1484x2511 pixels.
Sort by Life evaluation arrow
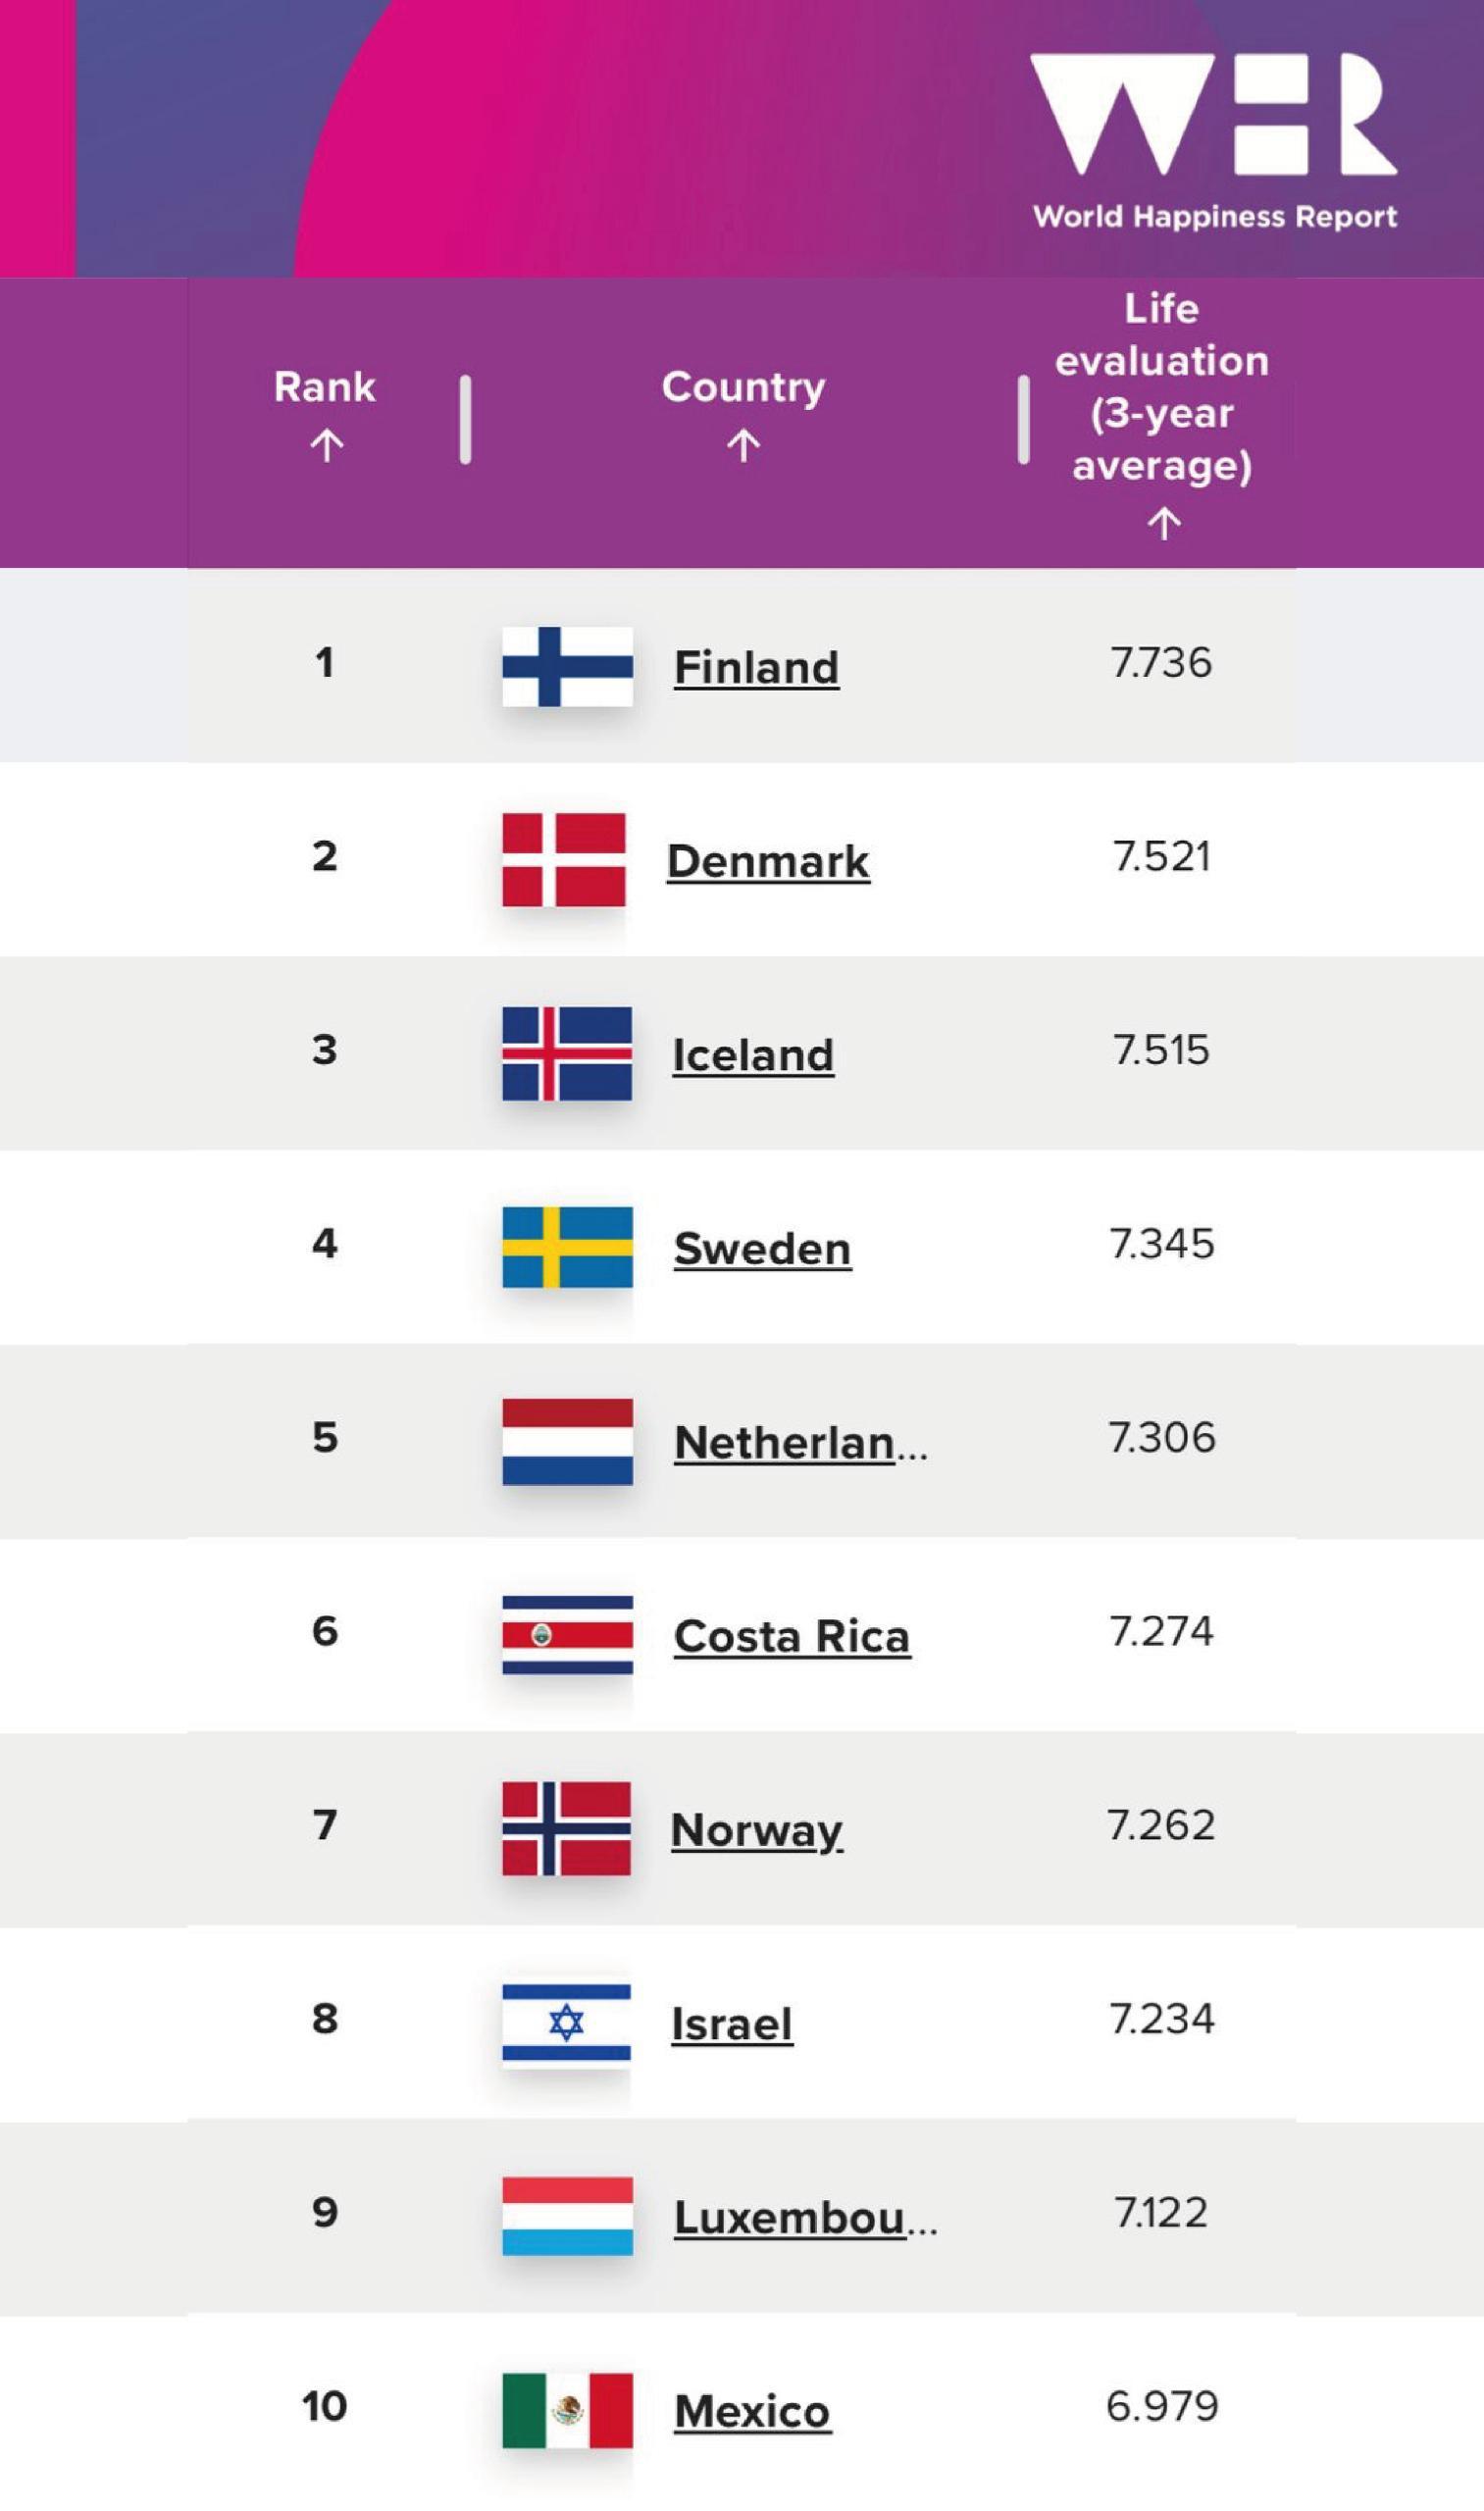1163,523
